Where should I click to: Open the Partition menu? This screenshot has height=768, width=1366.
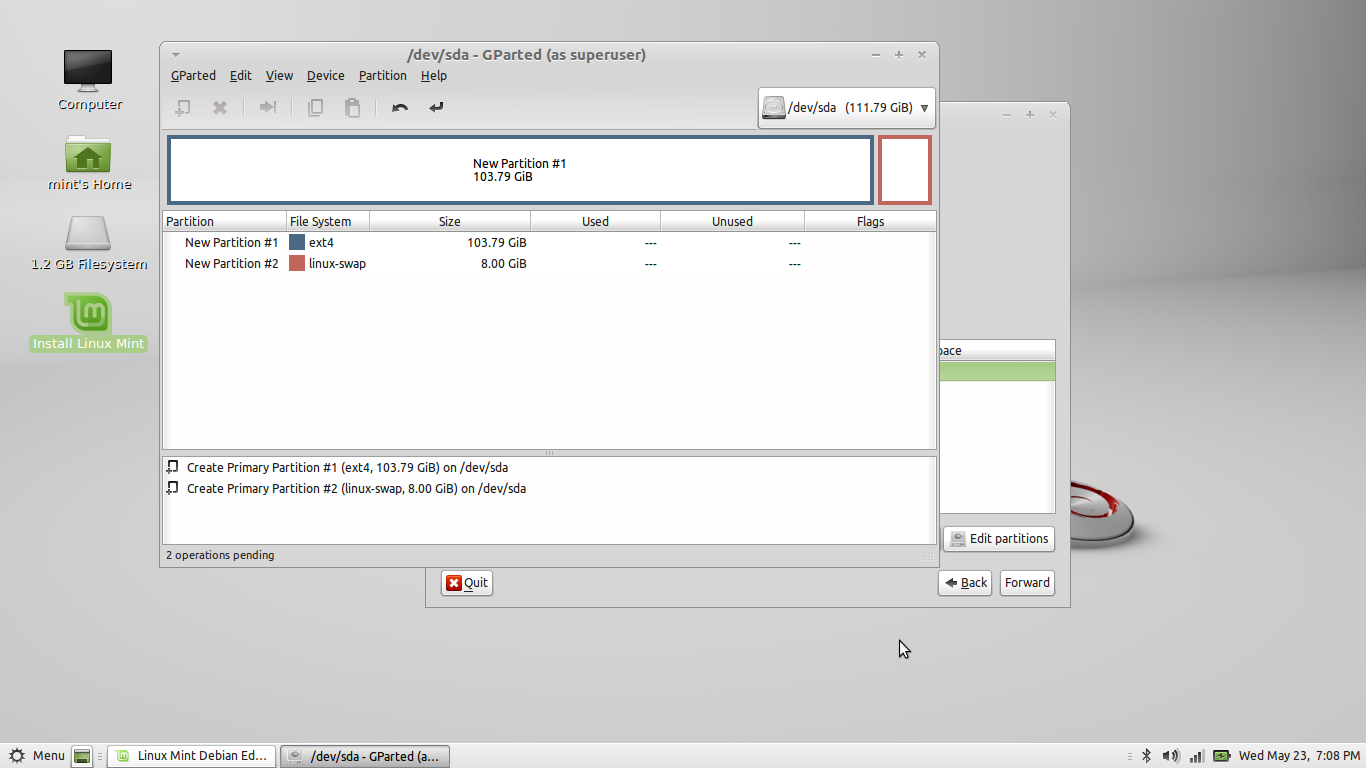(x=382, y=76)
